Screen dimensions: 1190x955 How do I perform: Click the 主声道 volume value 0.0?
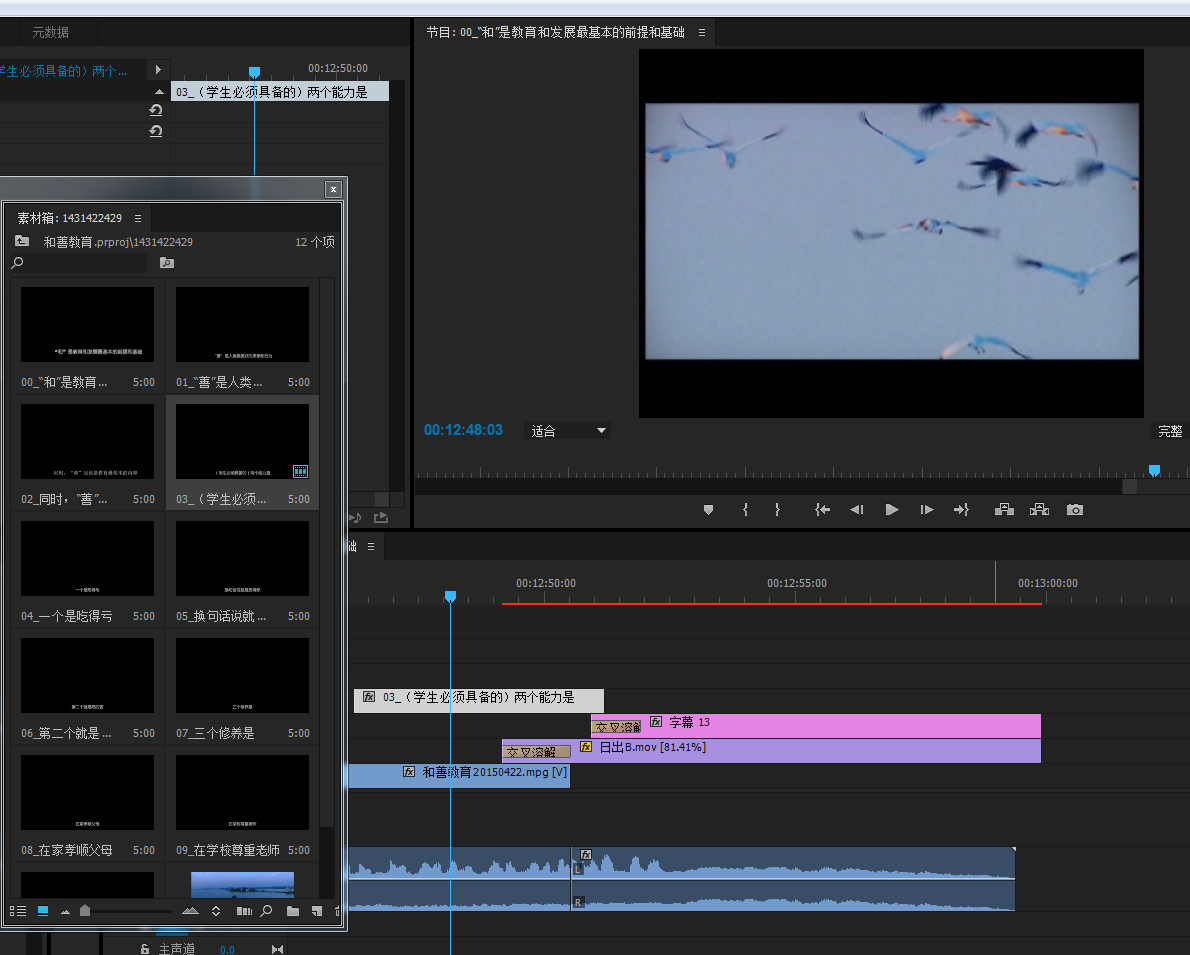point(227,950)
